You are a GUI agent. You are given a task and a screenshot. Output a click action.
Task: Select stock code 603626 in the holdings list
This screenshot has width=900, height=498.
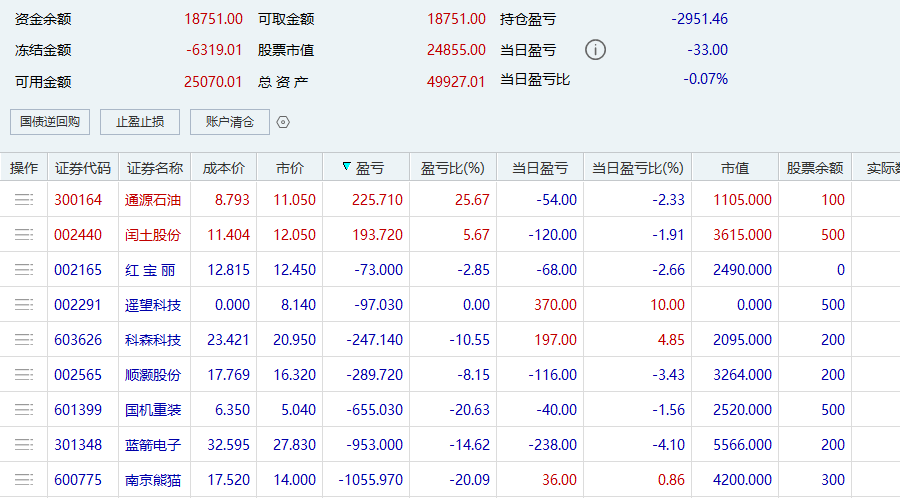[78, 340]
